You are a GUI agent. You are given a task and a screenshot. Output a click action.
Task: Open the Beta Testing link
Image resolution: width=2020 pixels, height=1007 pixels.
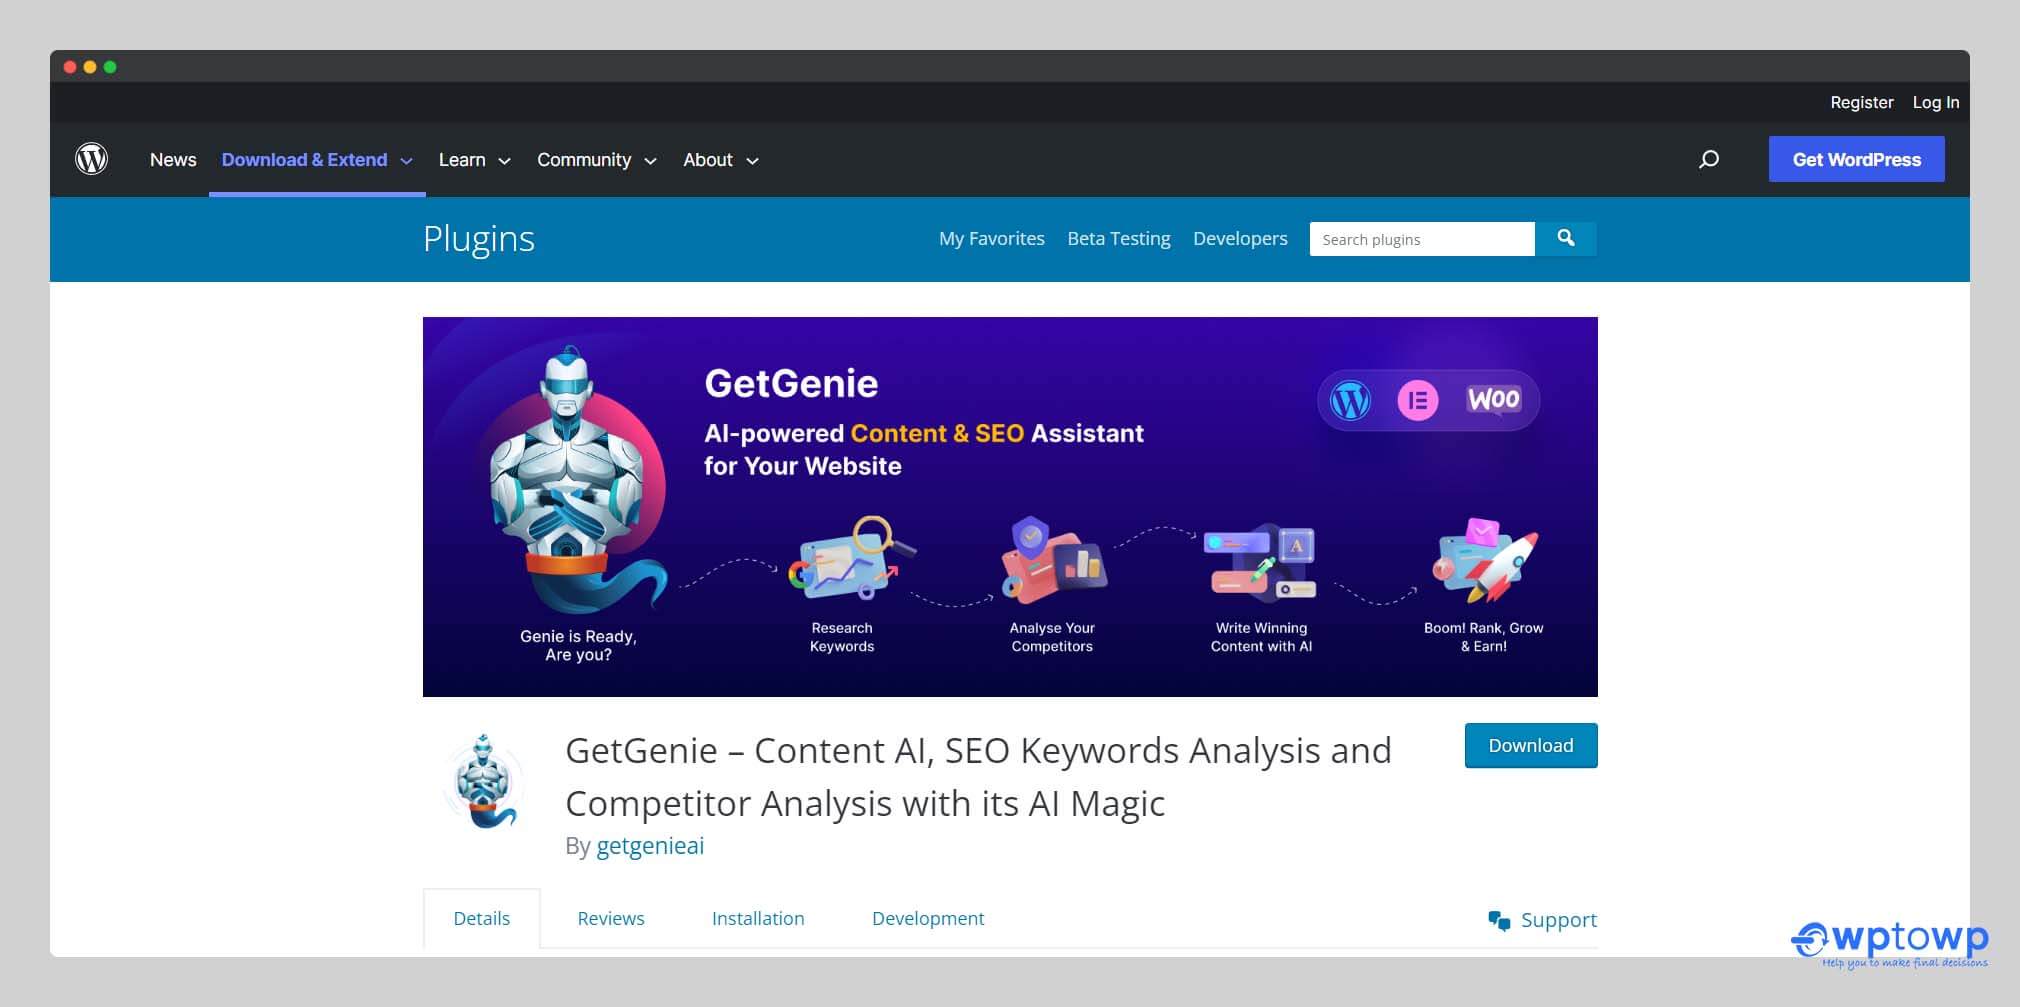coord(1119,238)
